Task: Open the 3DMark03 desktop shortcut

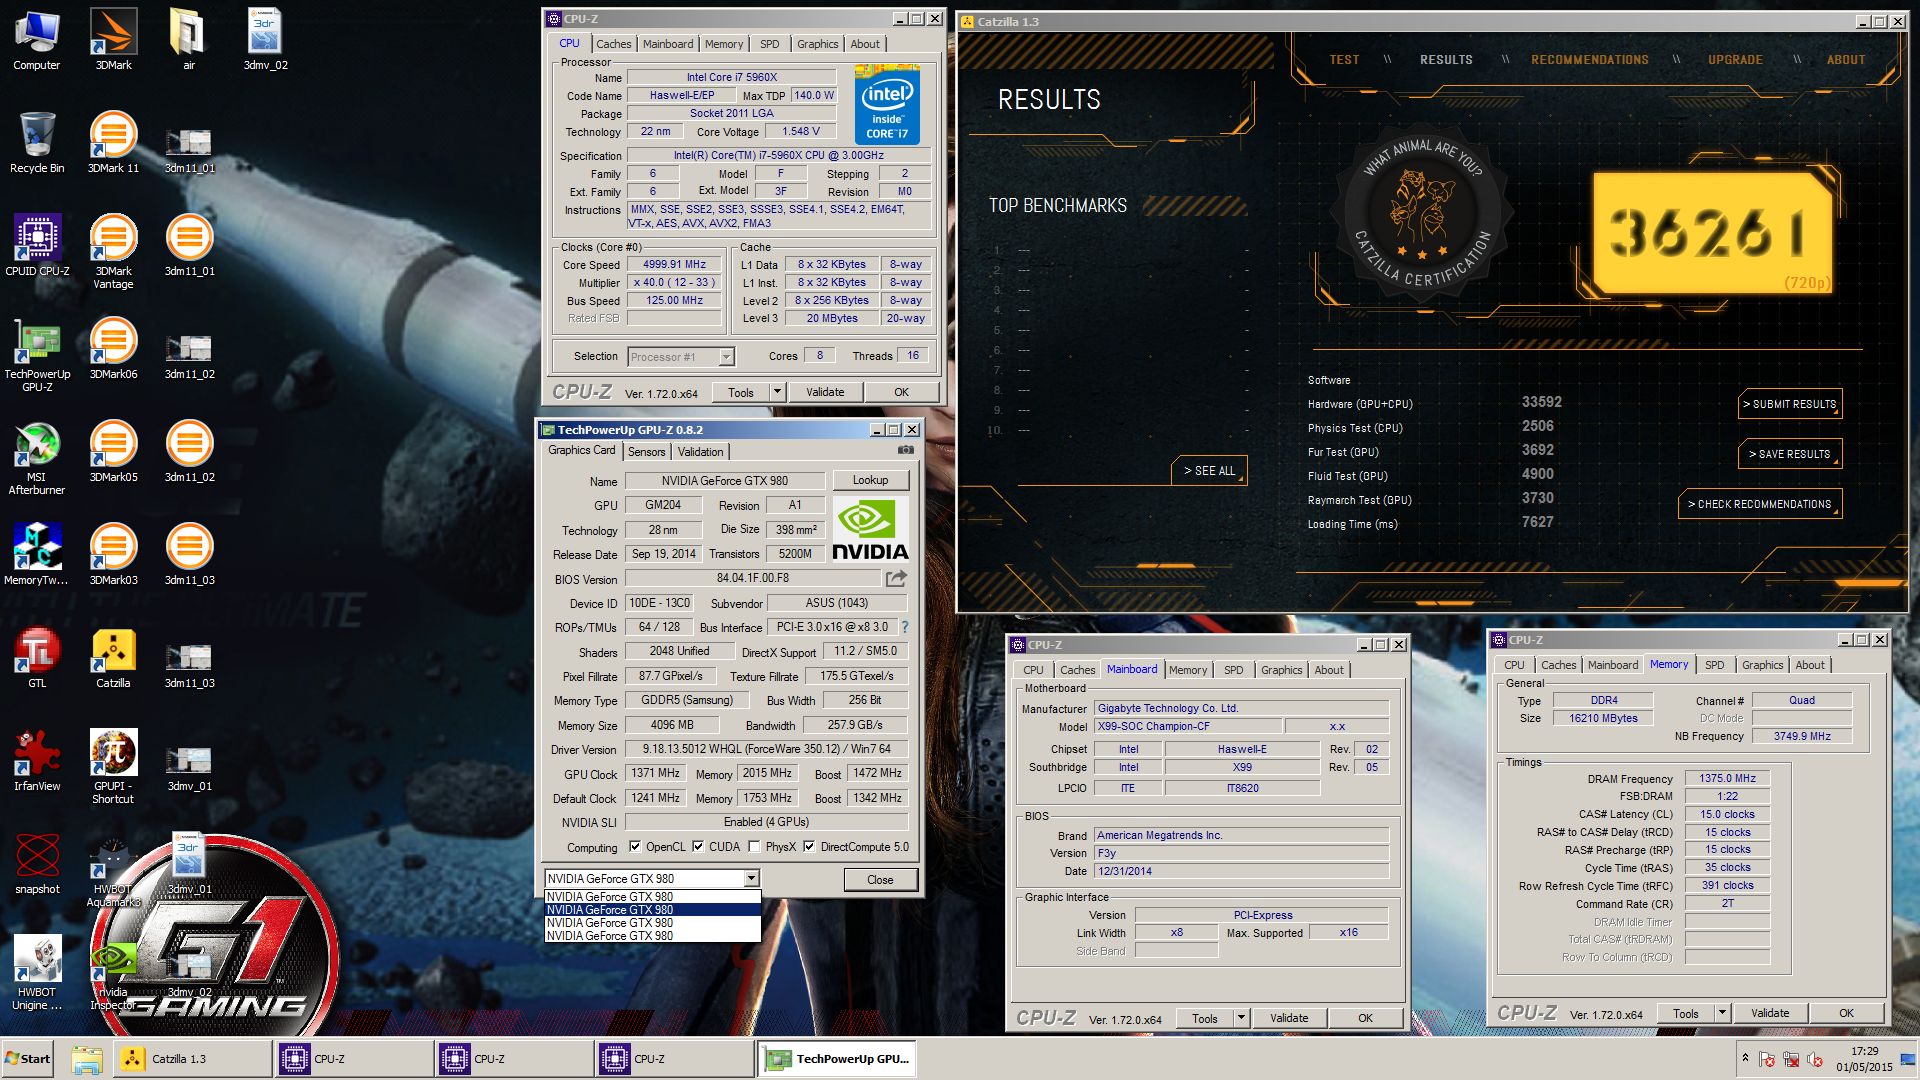Action: click(113, 554)
